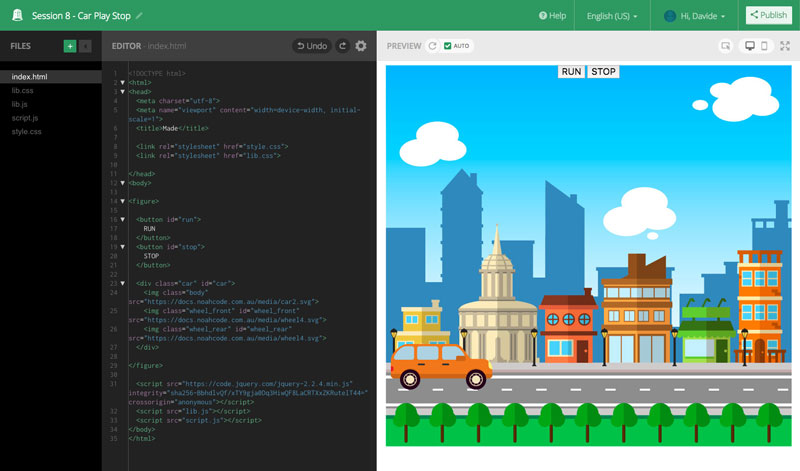The width and height of the screenshot is (800, 471).
Task: Click the RUN button in the preview
Action: point(571,72)
